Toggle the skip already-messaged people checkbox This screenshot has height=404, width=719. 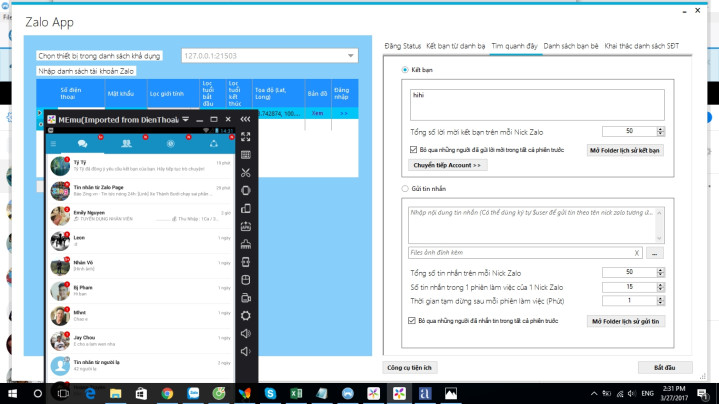point(412,321)
